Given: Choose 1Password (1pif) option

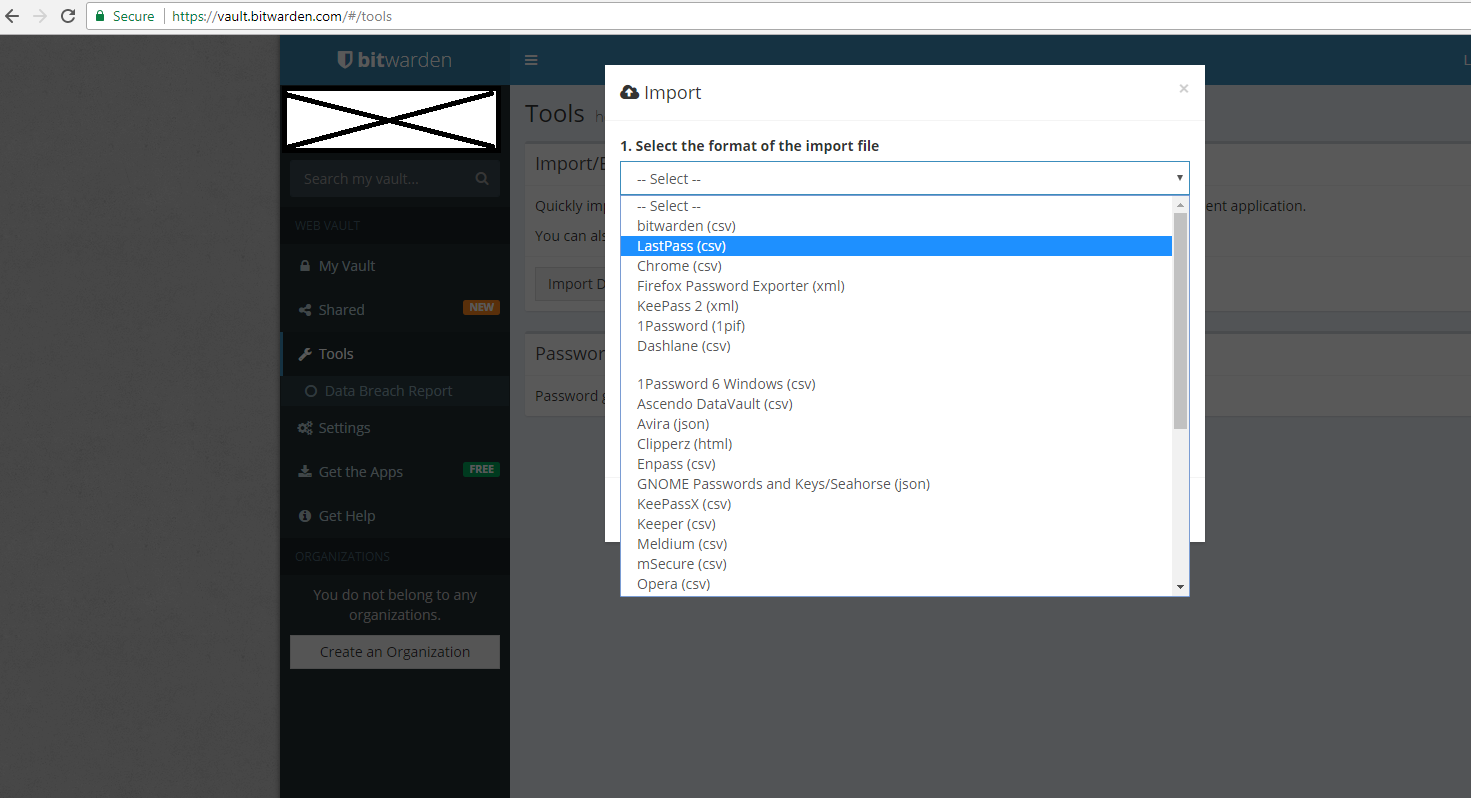Looking at the screenshot, I should point(896,326).
